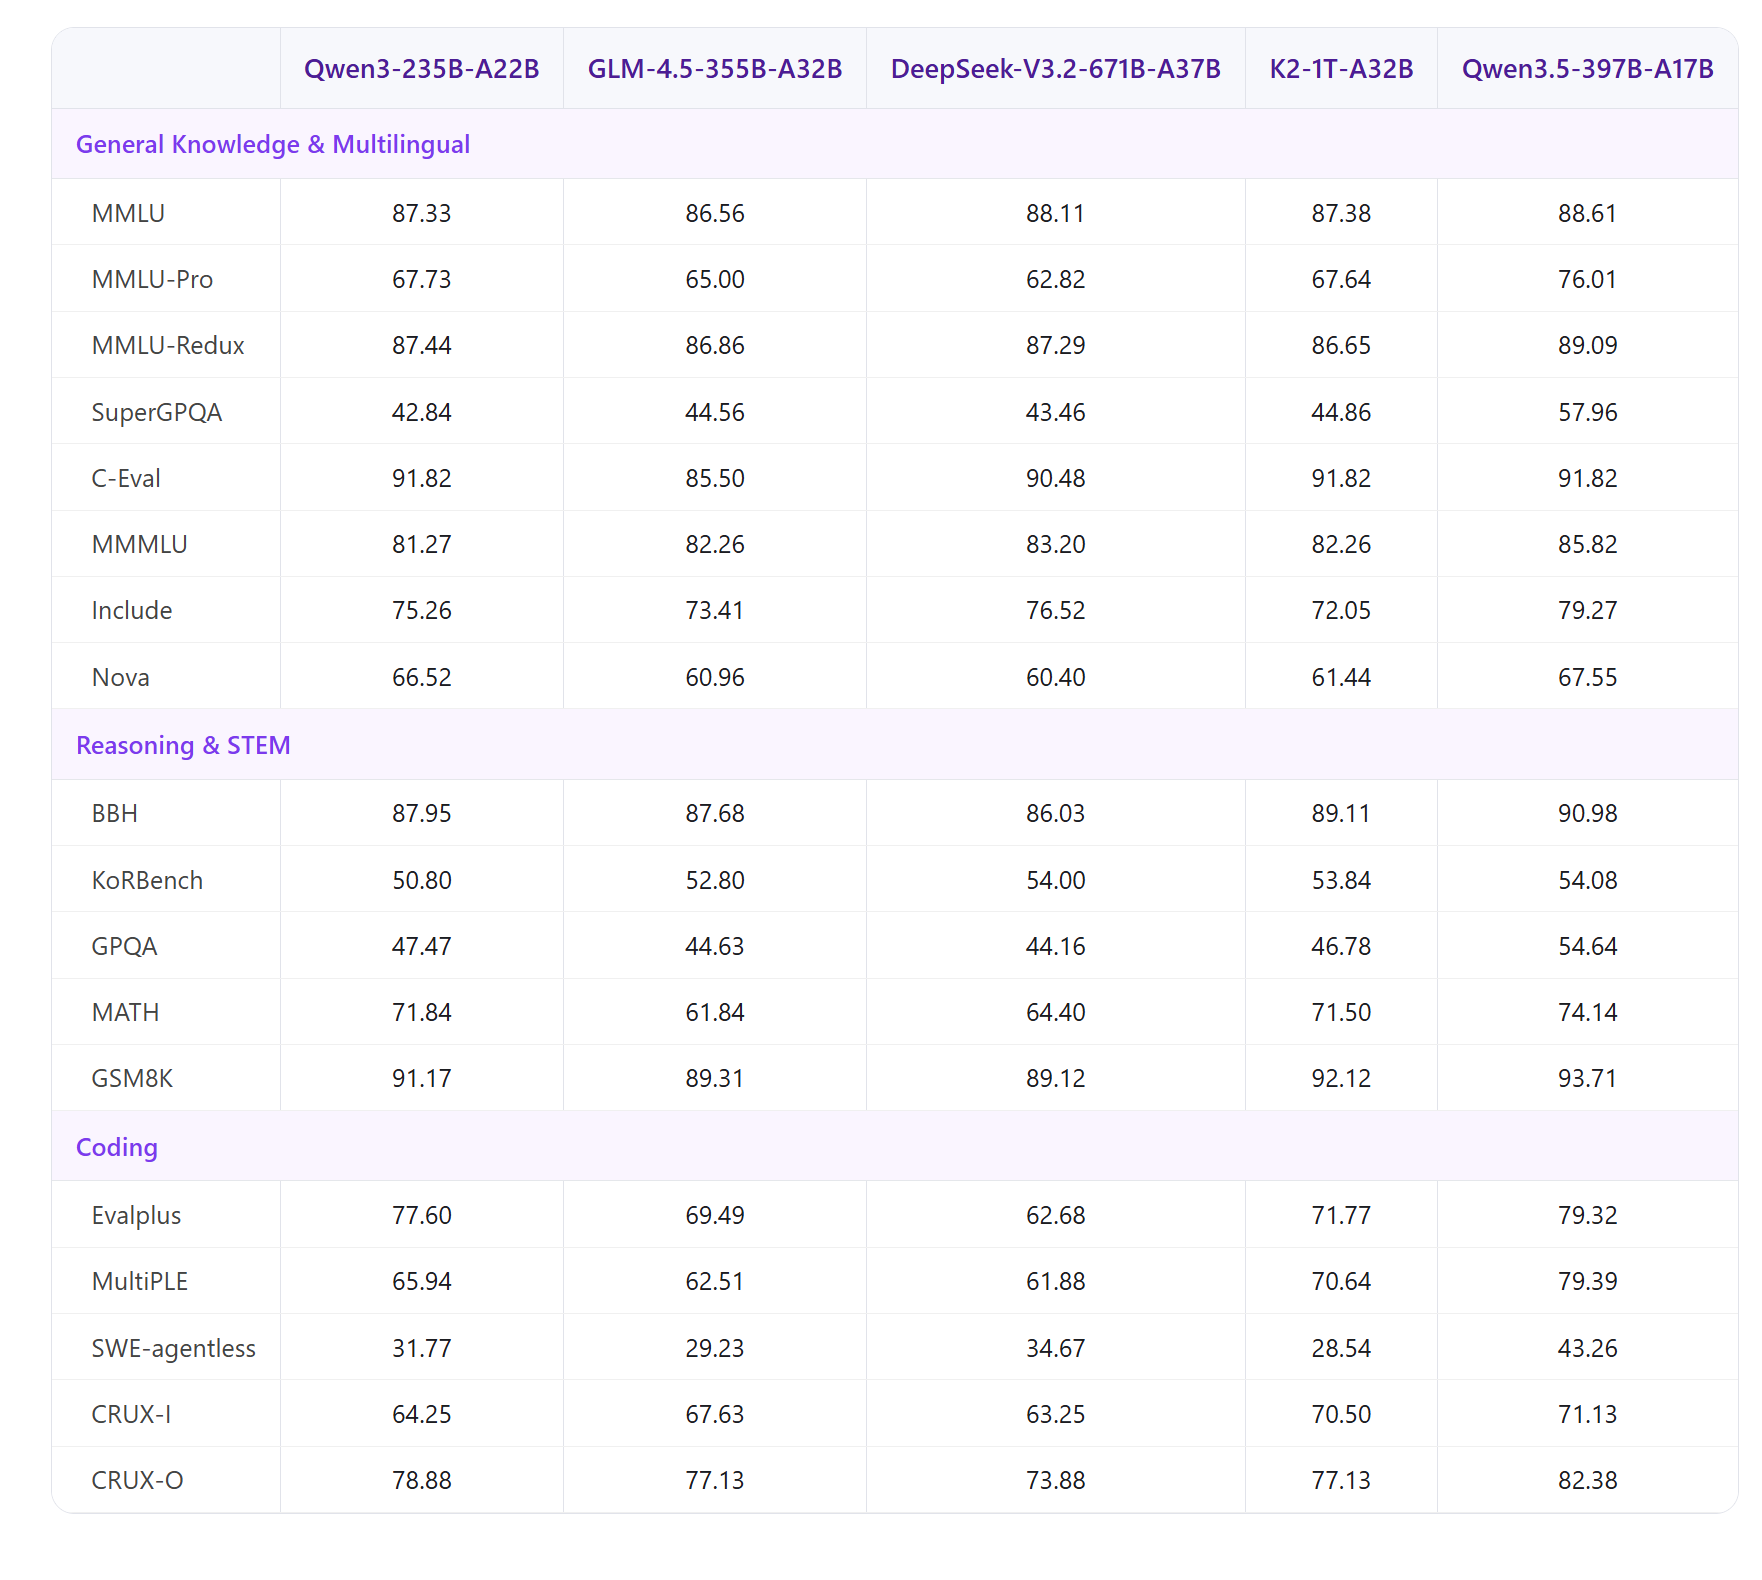Click the KoRBench row label

coord(147,881)
